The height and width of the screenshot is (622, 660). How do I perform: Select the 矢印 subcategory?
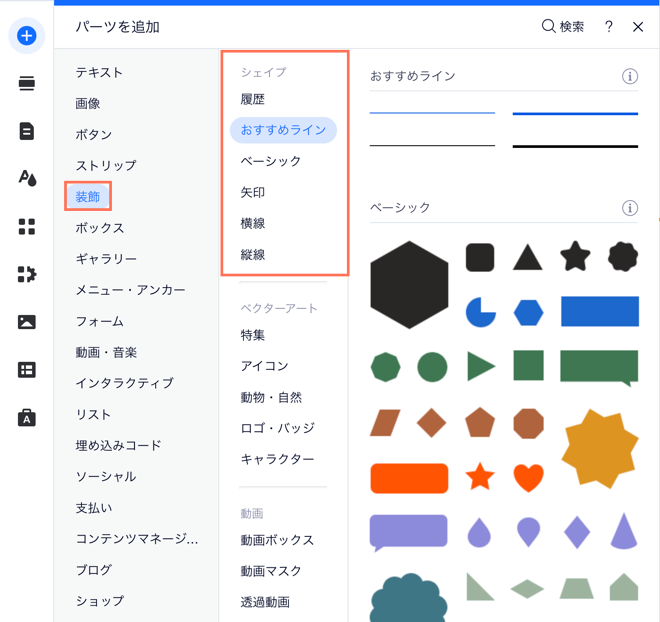coord(253,192)
